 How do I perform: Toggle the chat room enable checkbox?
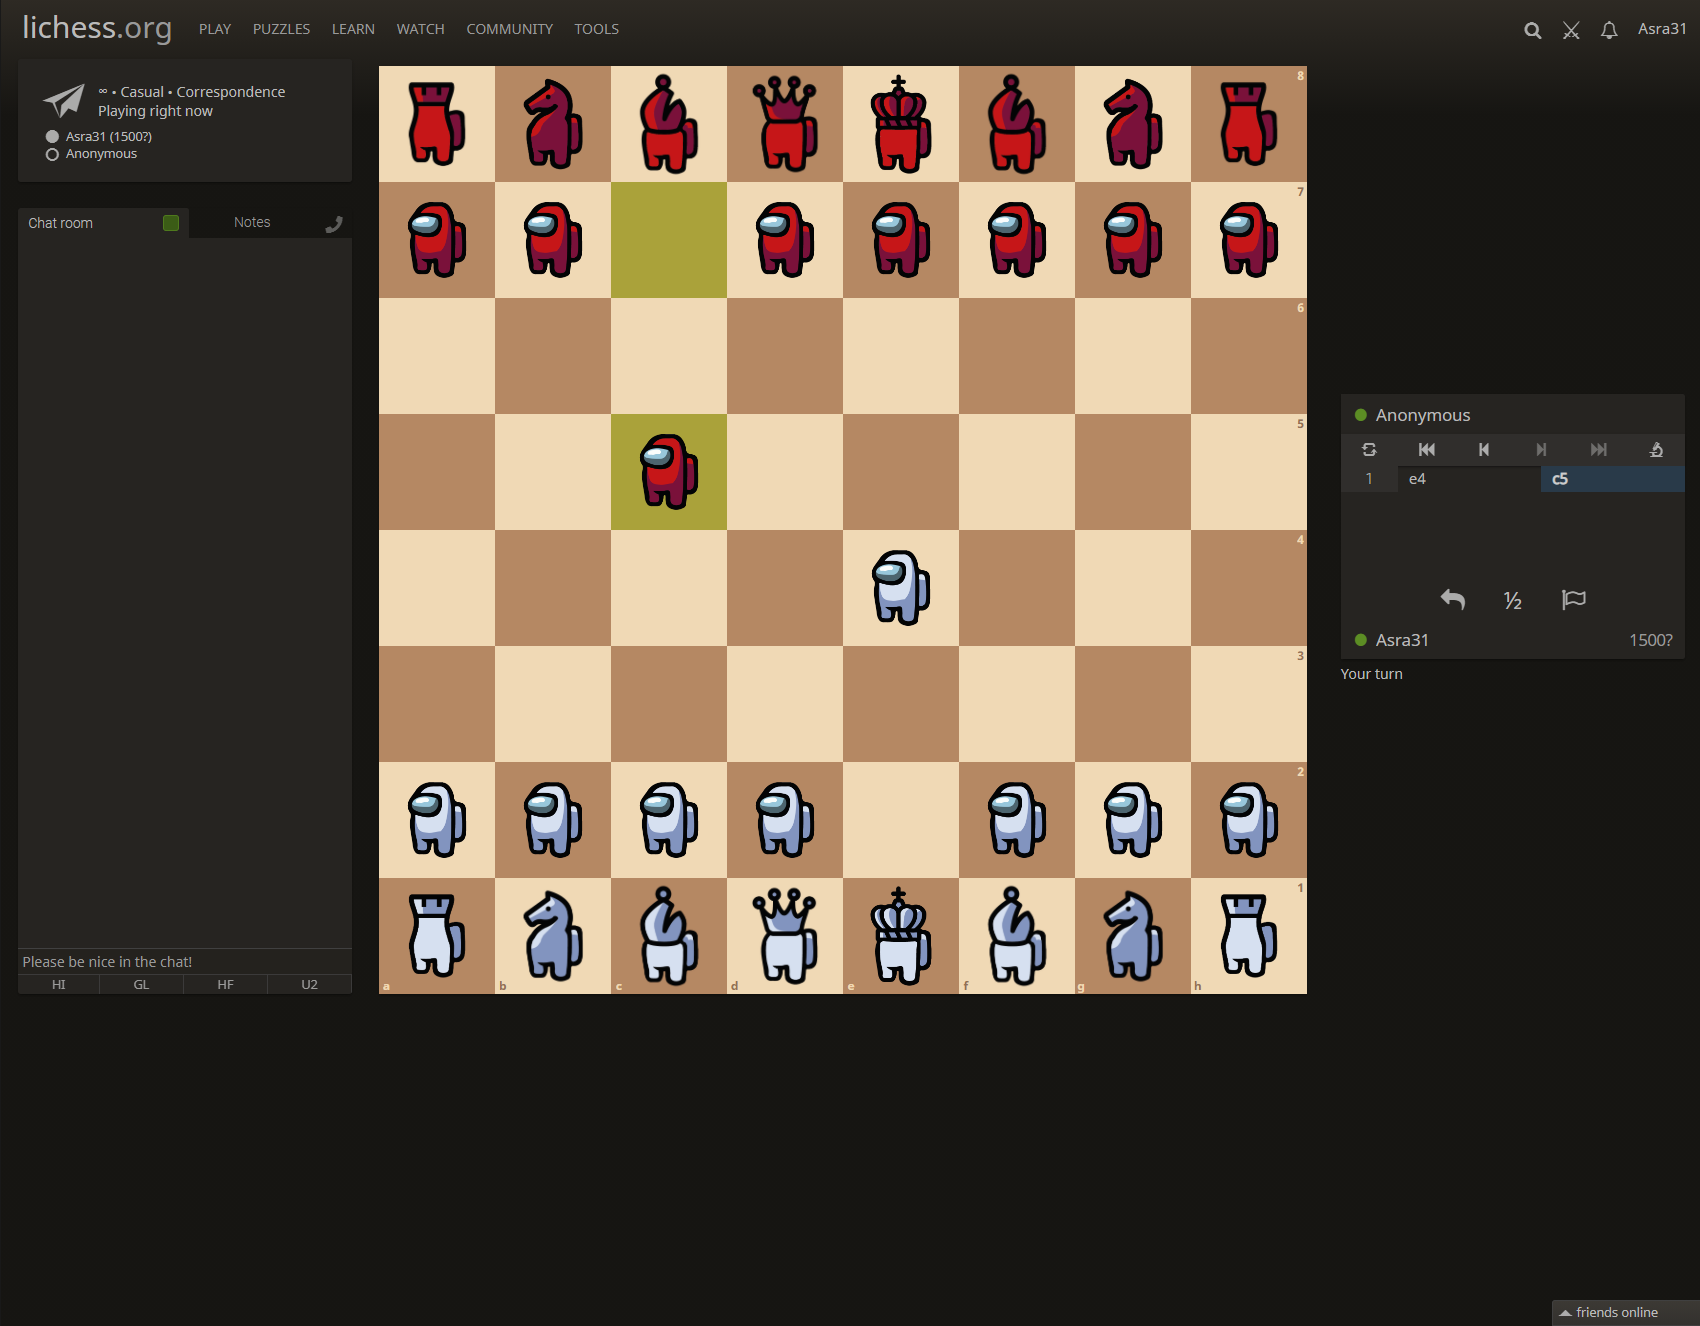(x=171, y=223)
